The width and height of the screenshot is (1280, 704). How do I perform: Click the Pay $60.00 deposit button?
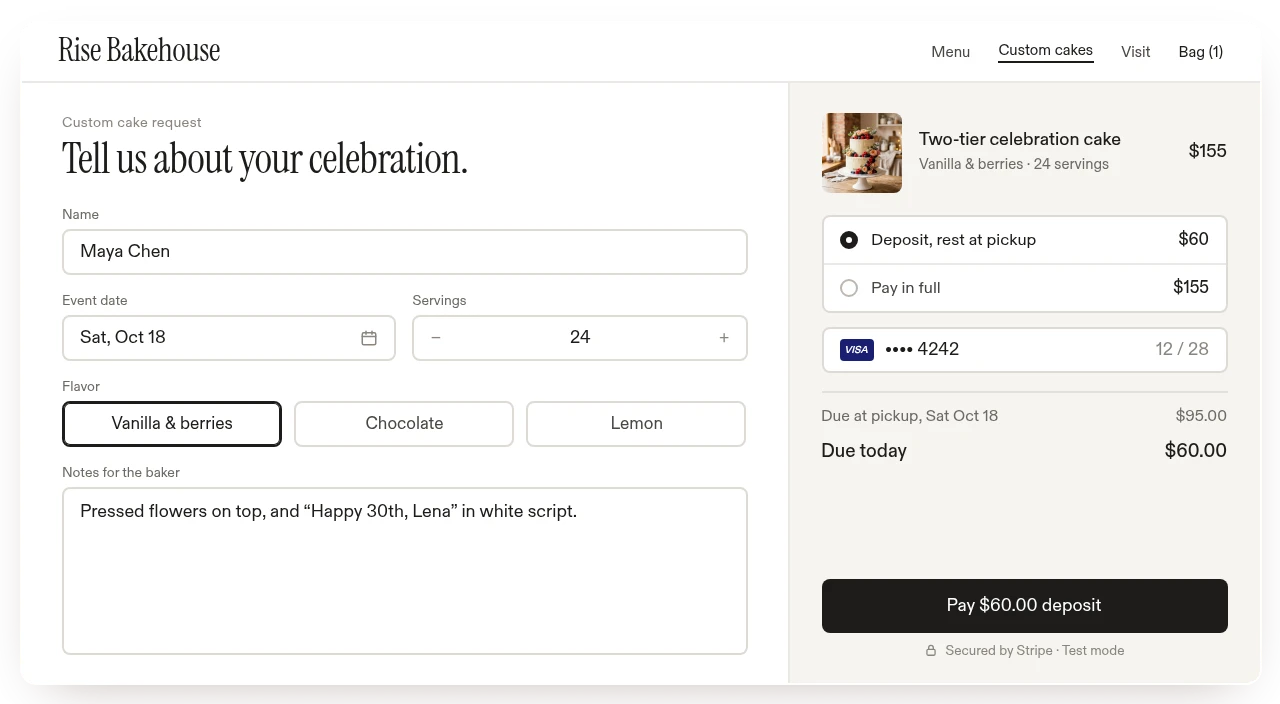coord(1025,606)
